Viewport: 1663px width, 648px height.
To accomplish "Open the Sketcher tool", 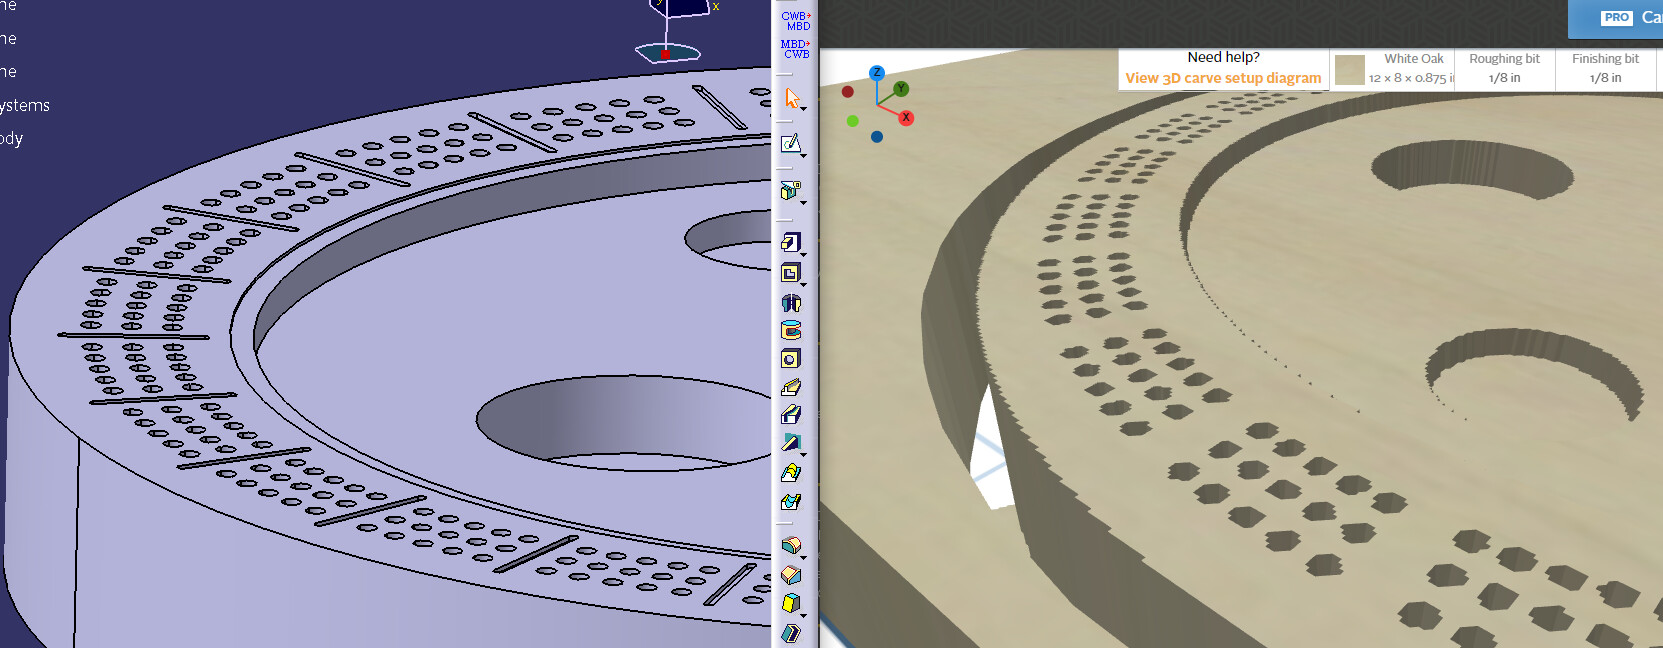I will 790,143.
